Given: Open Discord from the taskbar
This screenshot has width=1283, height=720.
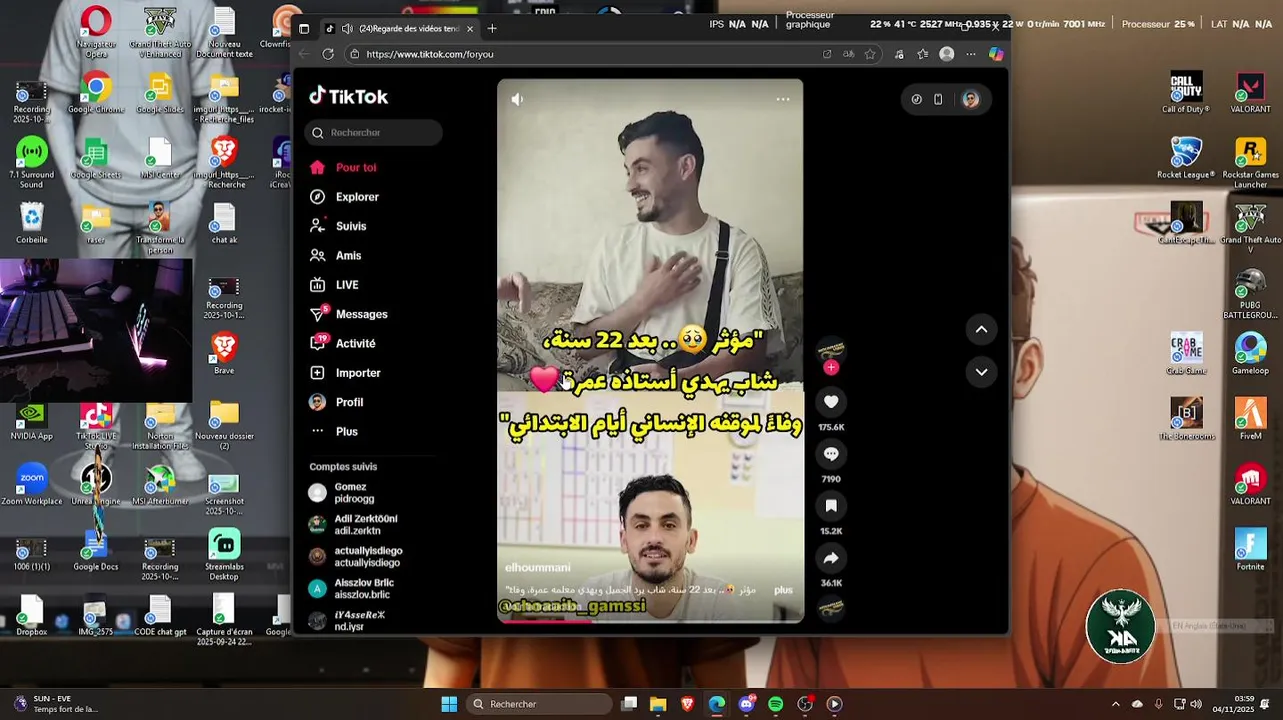Looking at the screenshot, I should (x=746, y=704).
